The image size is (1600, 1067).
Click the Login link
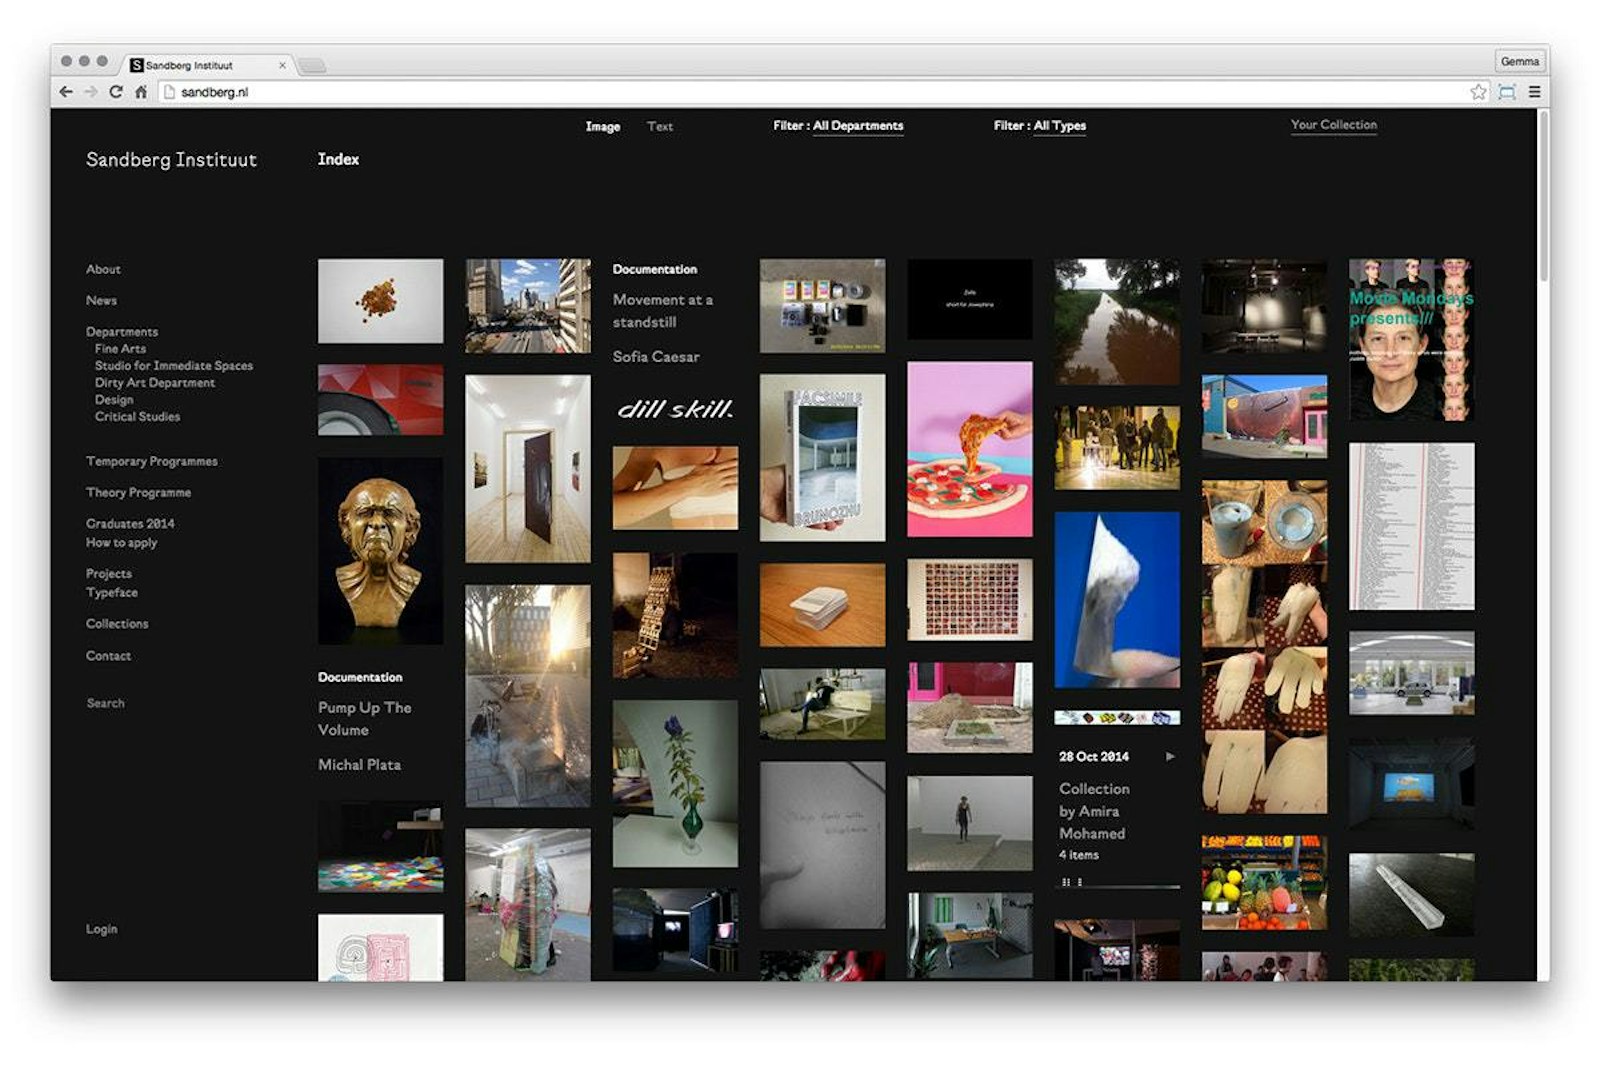point(101,929)
